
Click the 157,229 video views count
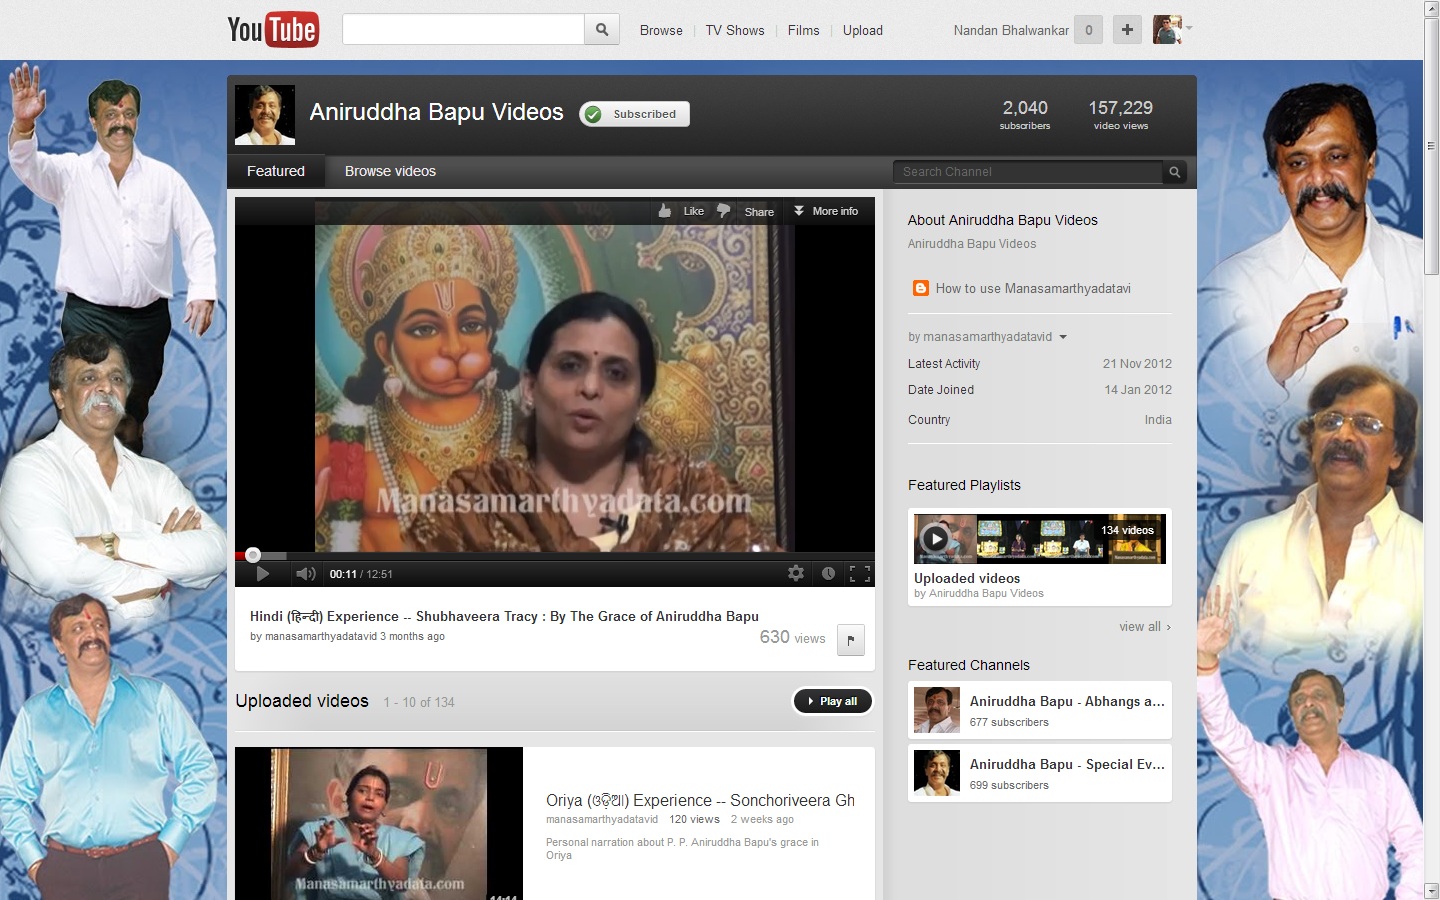click(x=1120, y=114)
